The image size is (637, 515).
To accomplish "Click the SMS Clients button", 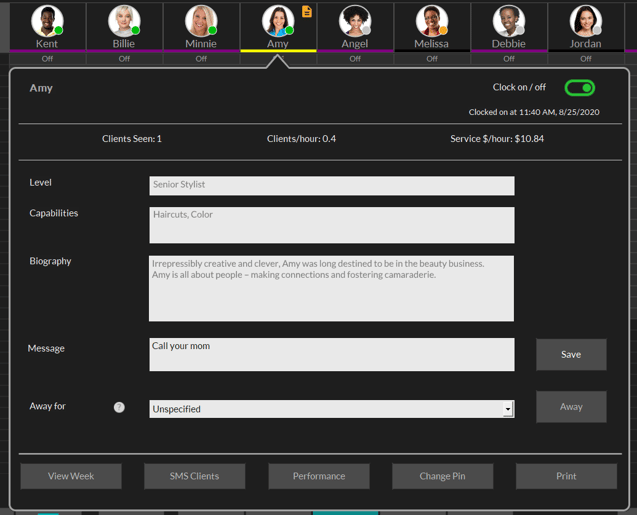I will tap(195, 476).
